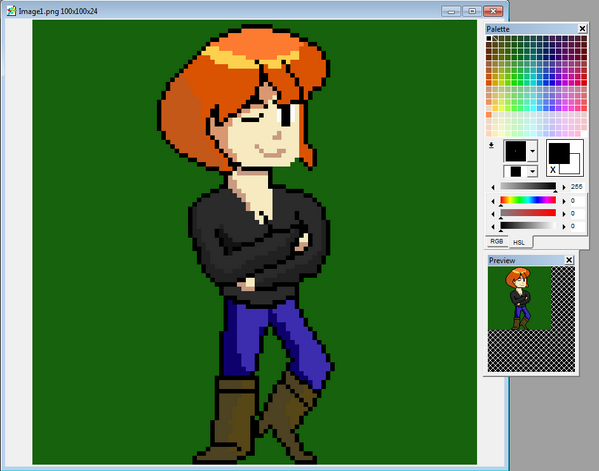Click the luminance value field beside gray slider

(x=577, y=226)
